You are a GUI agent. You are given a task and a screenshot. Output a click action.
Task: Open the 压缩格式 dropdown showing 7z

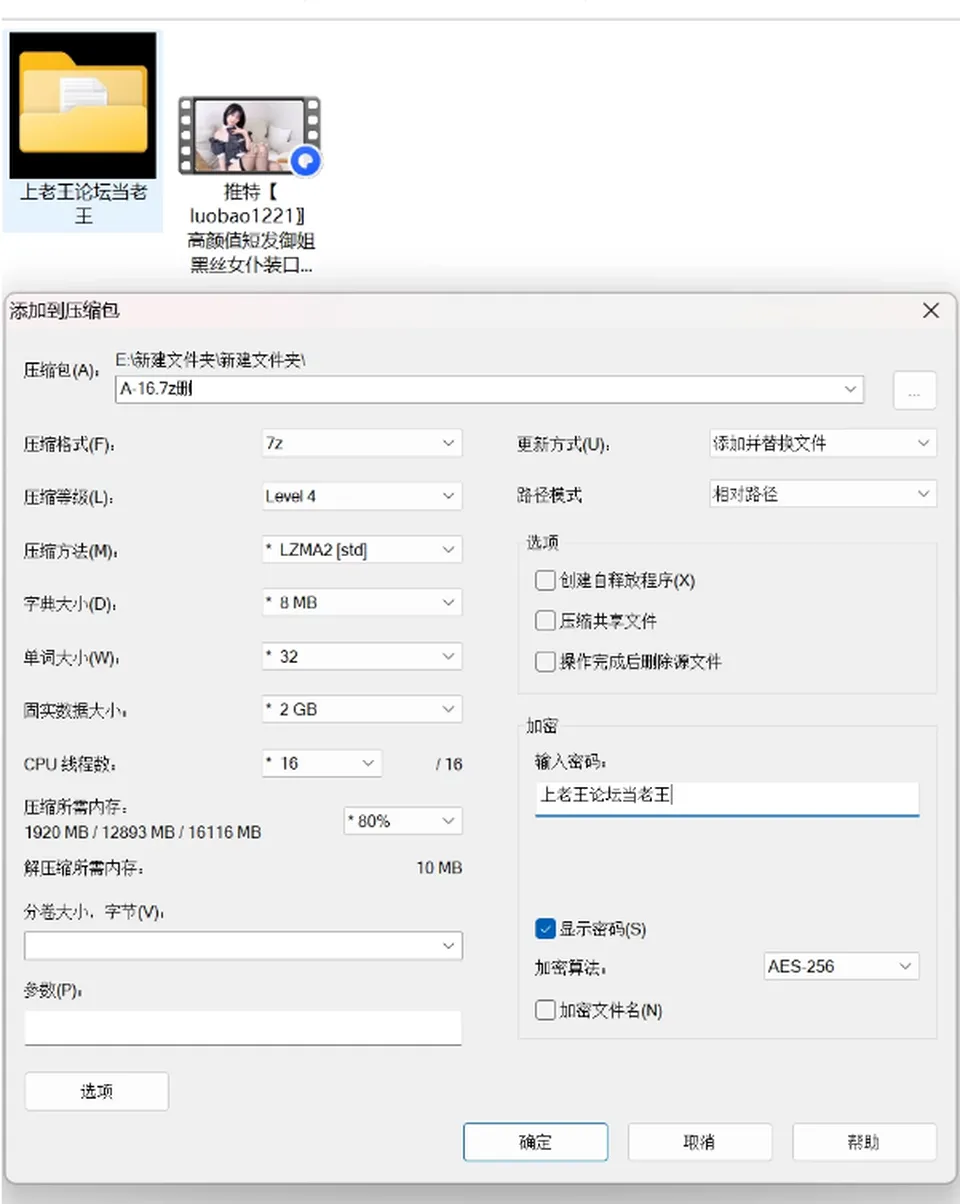[362, 443]
